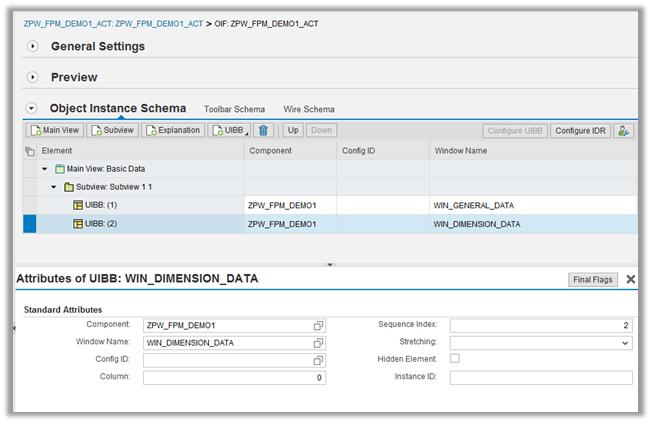
Task: Select the UIBB: (1) row
Action: 330,205
